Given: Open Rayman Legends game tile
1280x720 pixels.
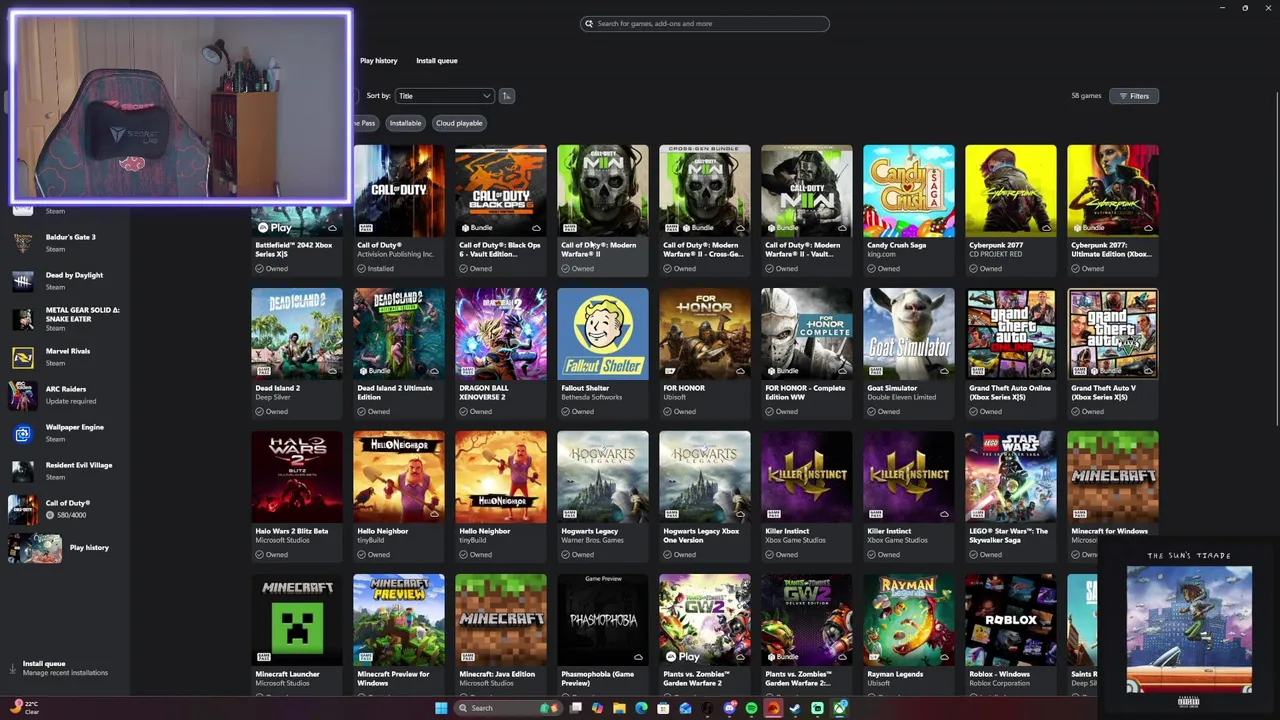Looking at the screenshot, I should [908, 635].
